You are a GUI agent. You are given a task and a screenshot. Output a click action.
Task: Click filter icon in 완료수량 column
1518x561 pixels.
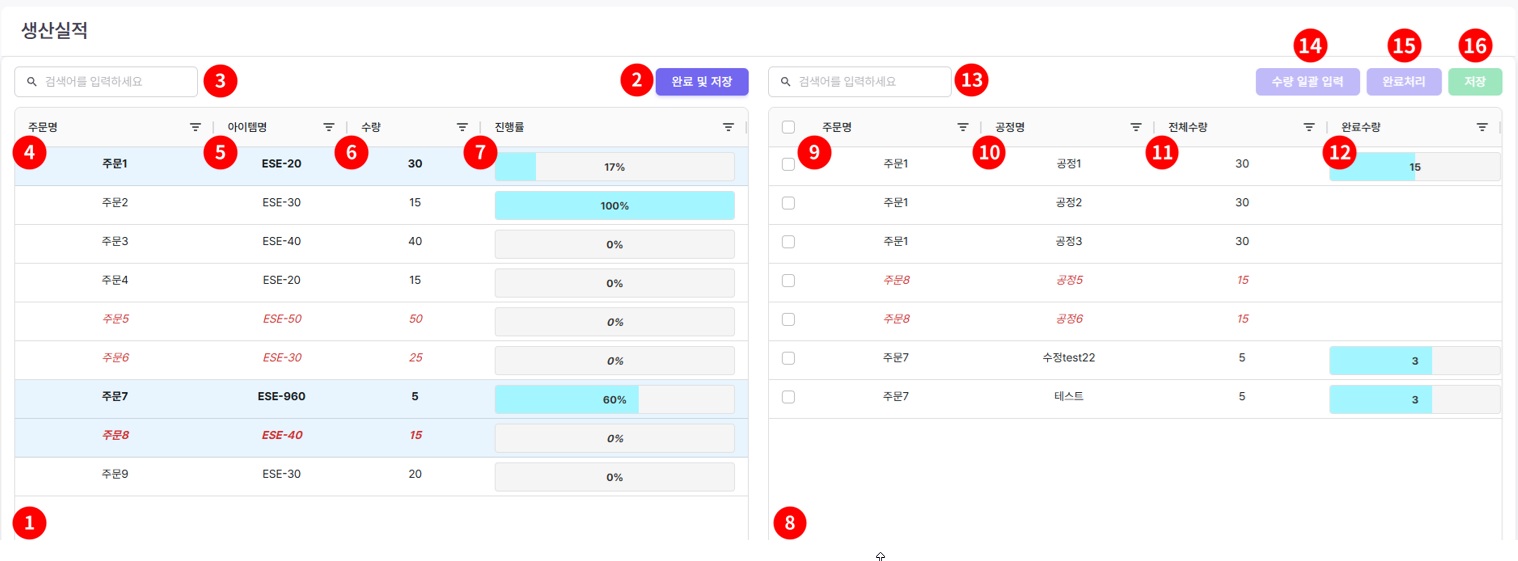coord(1482,127)
